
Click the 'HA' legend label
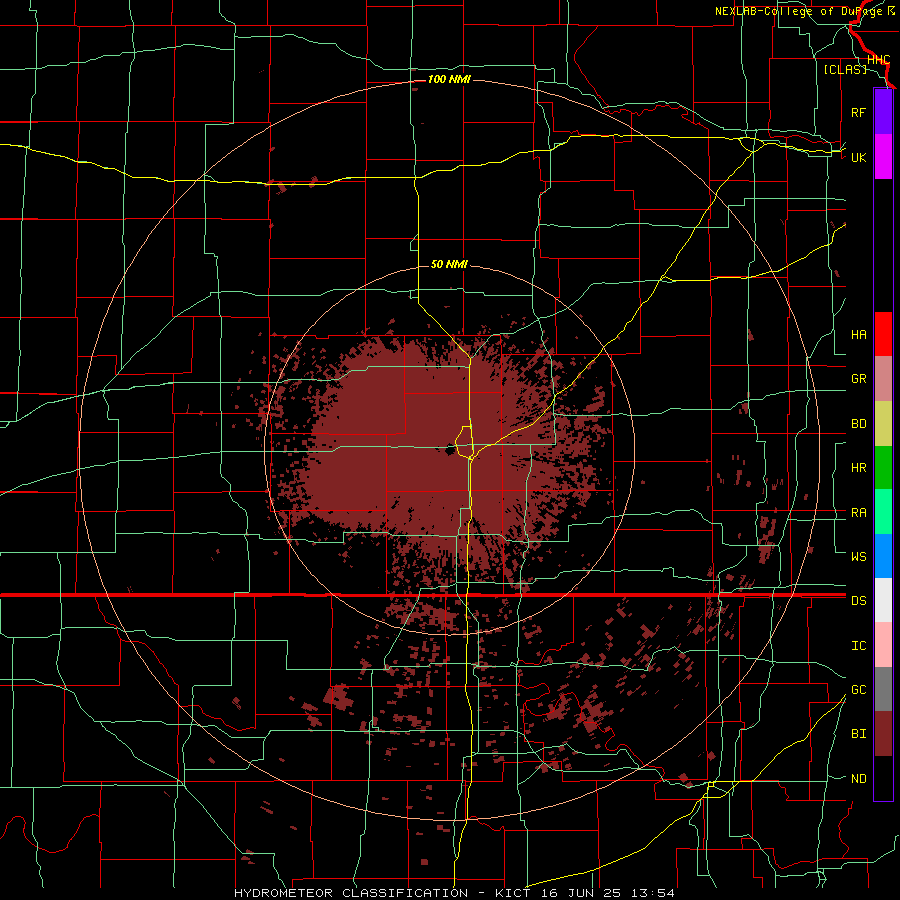pyautogui.click(x=859, y=335)
